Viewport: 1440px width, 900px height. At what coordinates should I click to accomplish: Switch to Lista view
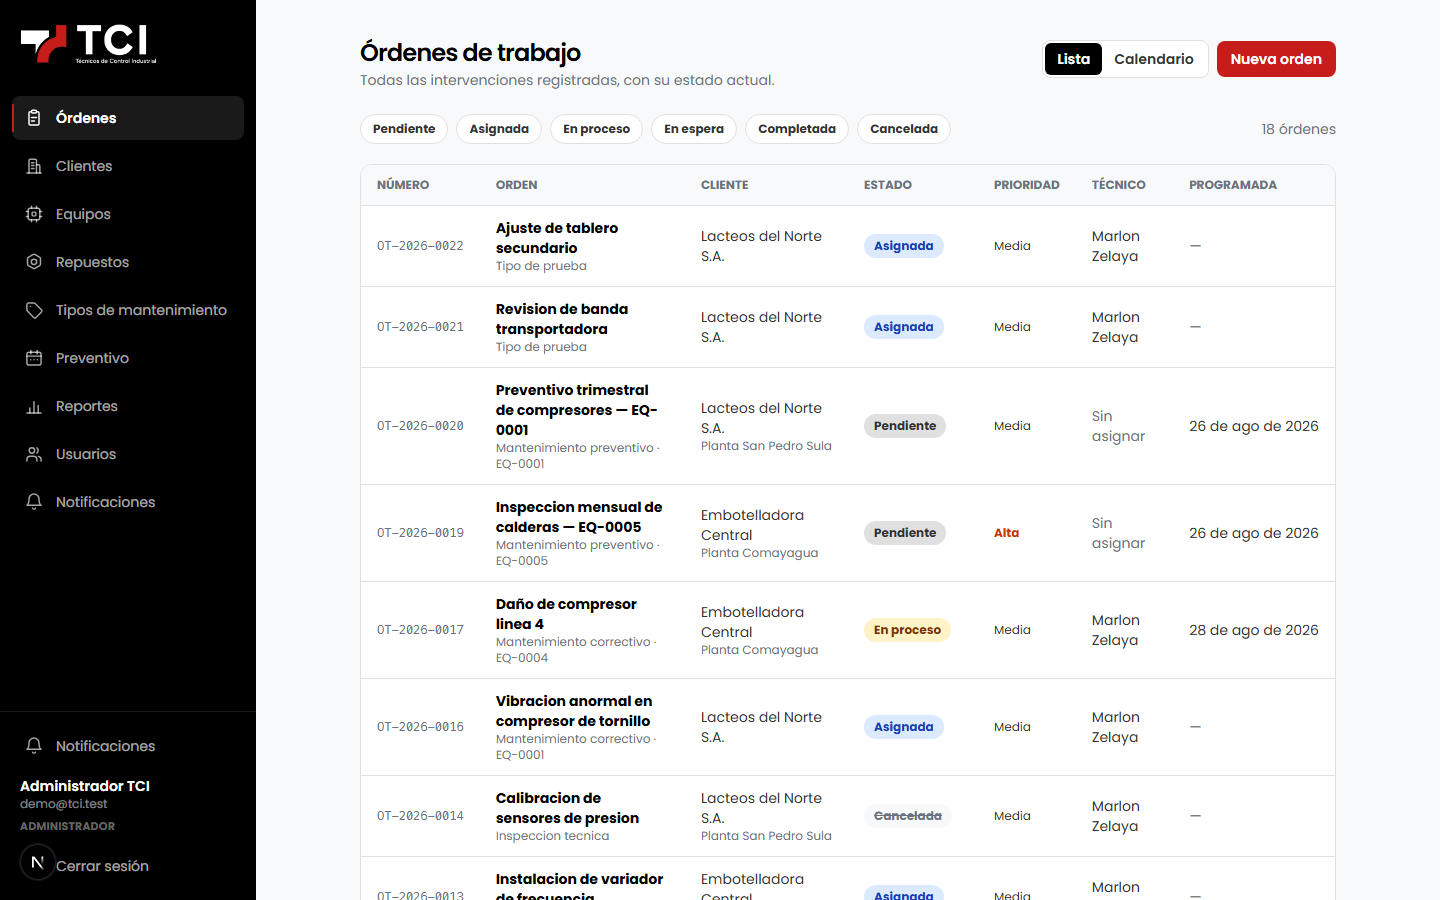pos(1073,59)
